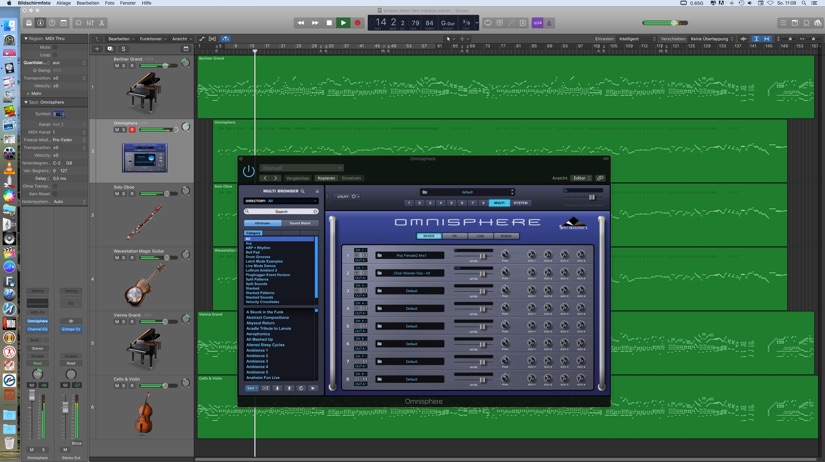The width and height of the screenshot is (825, 462).
Task: Select the SYSTEM button in Omnisphere
Action: click(520, 203)
